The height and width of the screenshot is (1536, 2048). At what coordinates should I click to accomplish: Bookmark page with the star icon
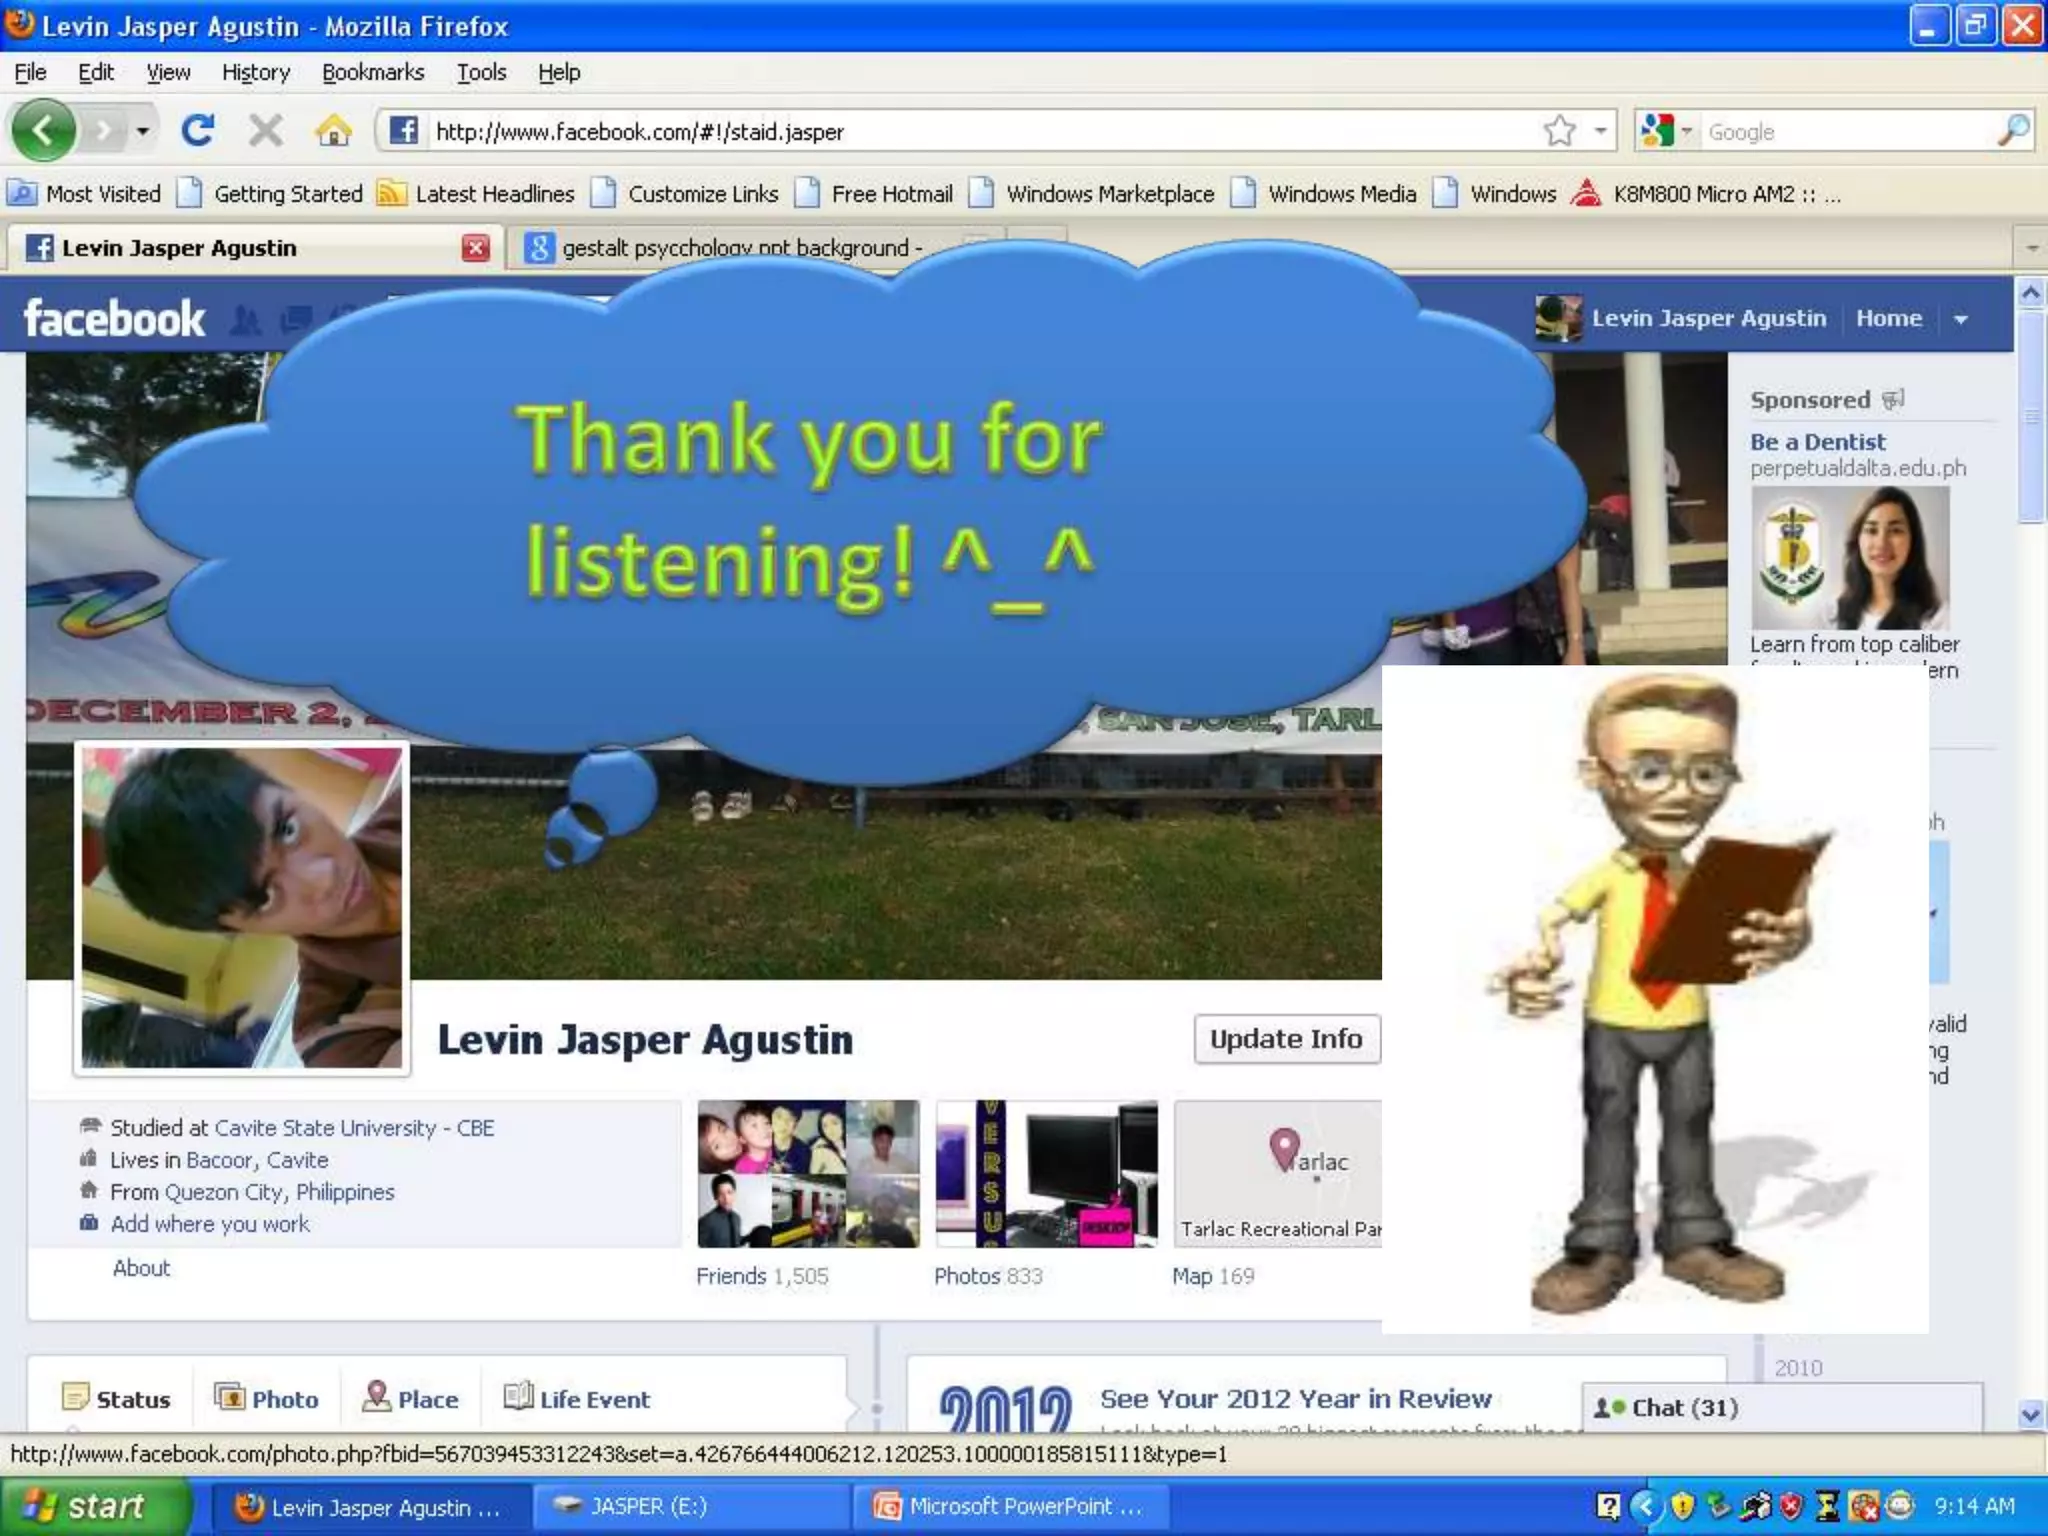pyautogui.click(x=1558, y=131)
